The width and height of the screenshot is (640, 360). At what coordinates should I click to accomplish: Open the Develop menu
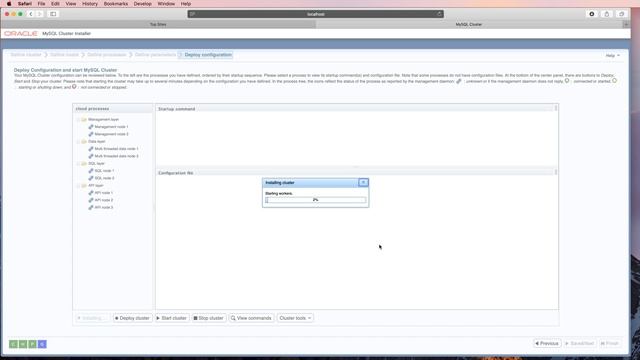point(142,4)
